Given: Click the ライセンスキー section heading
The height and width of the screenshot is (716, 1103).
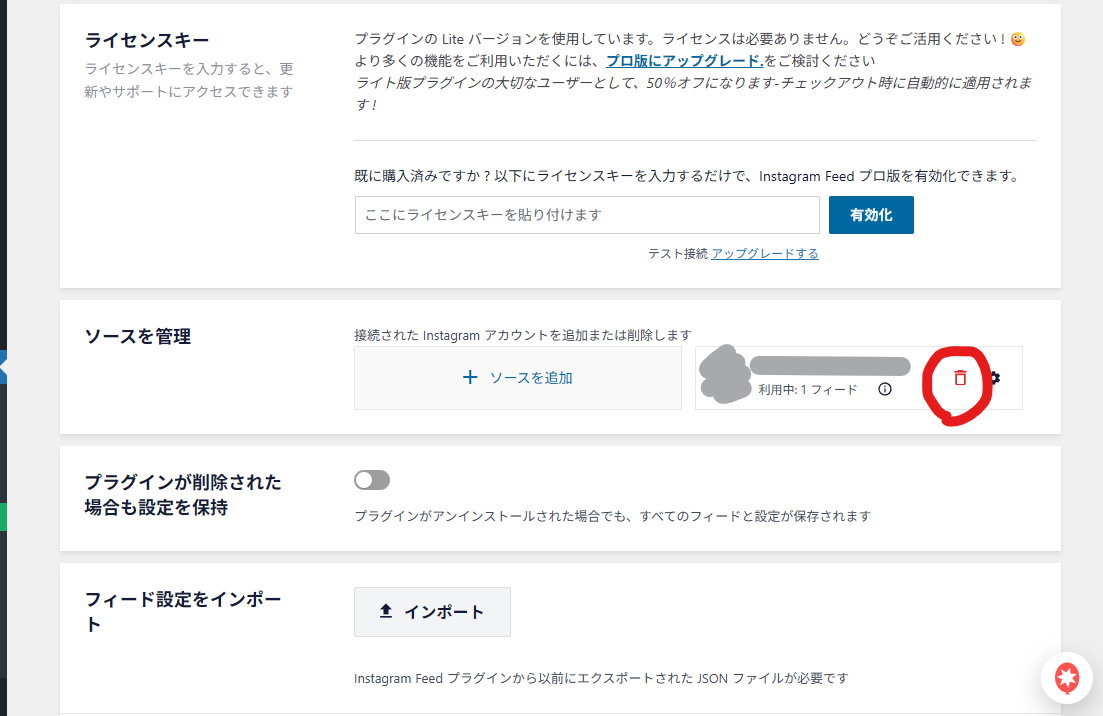Looking at the screenshot, I should (147, 41).
